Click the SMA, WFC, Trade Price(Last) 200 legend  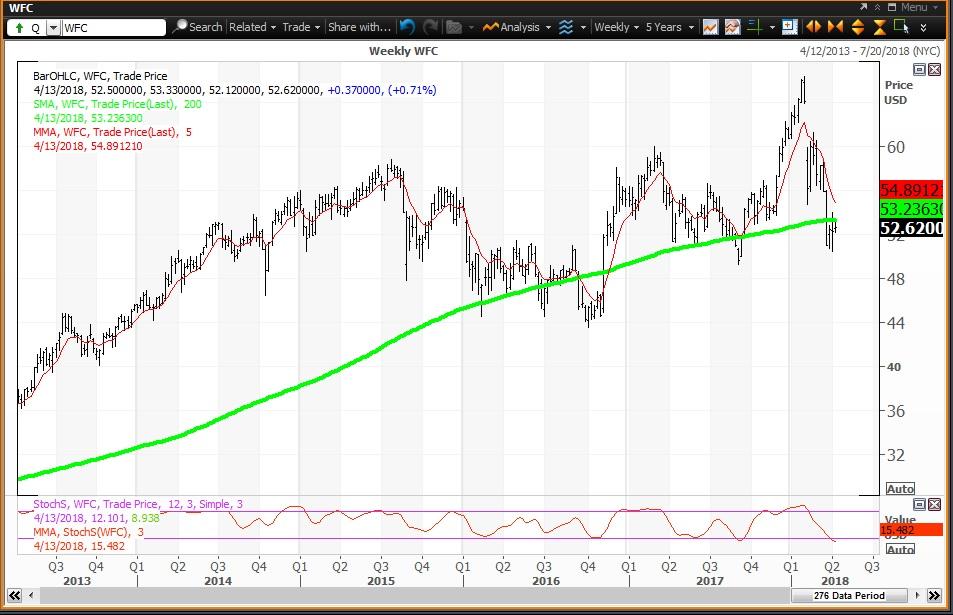click(x=117, y=104)
